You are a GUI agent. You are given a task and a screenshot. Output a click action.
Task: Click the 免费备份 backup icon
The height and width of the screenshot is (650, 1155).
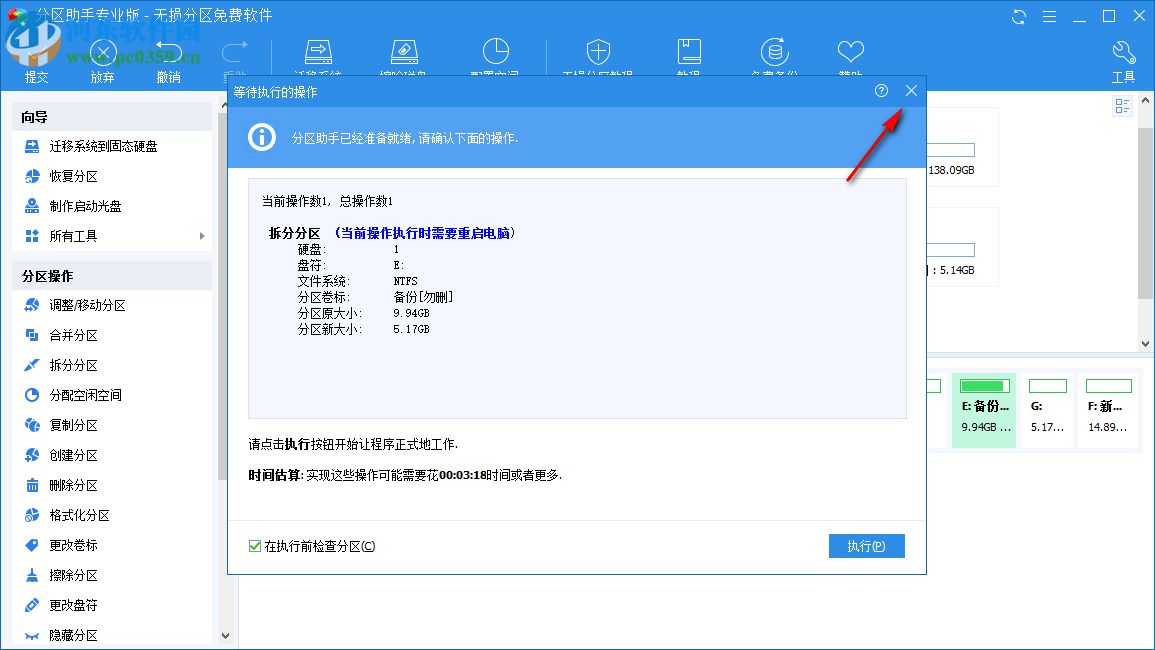tap(775, 50)
